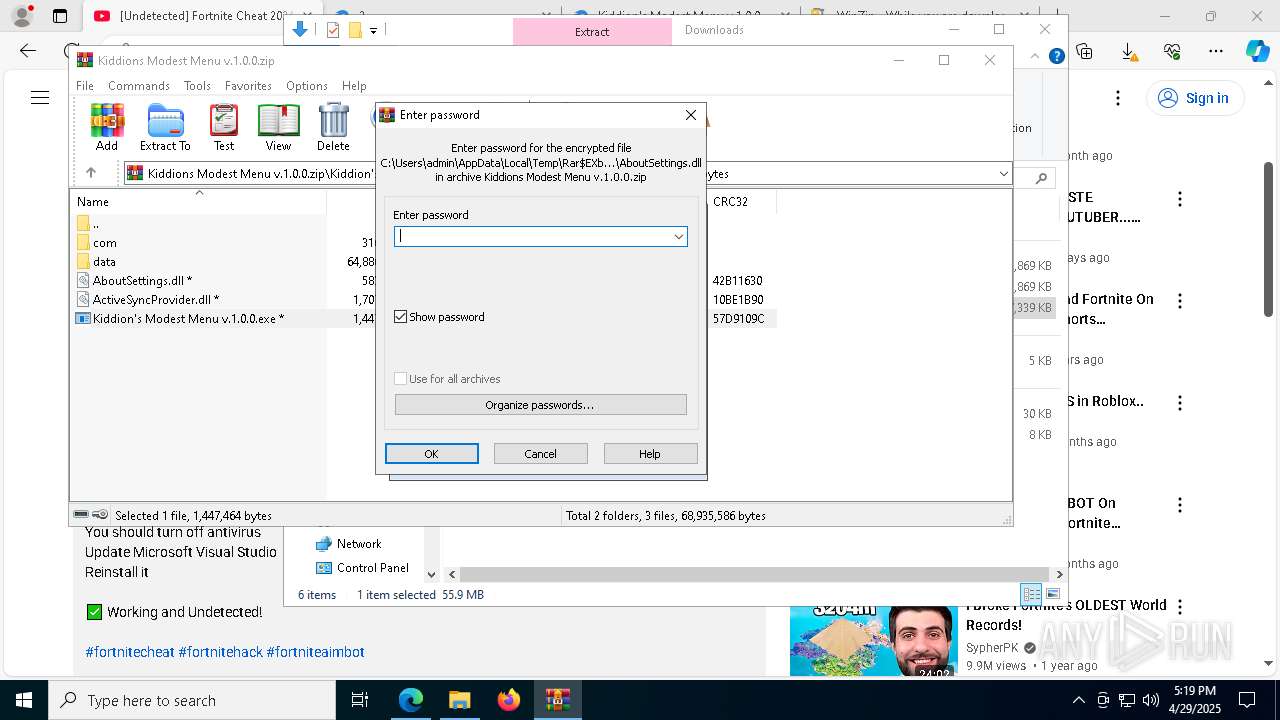Click the parent folder '..' entry
Image resolution: width=1280 pixels, height=720 pixels.
click(x=88, y=223)
